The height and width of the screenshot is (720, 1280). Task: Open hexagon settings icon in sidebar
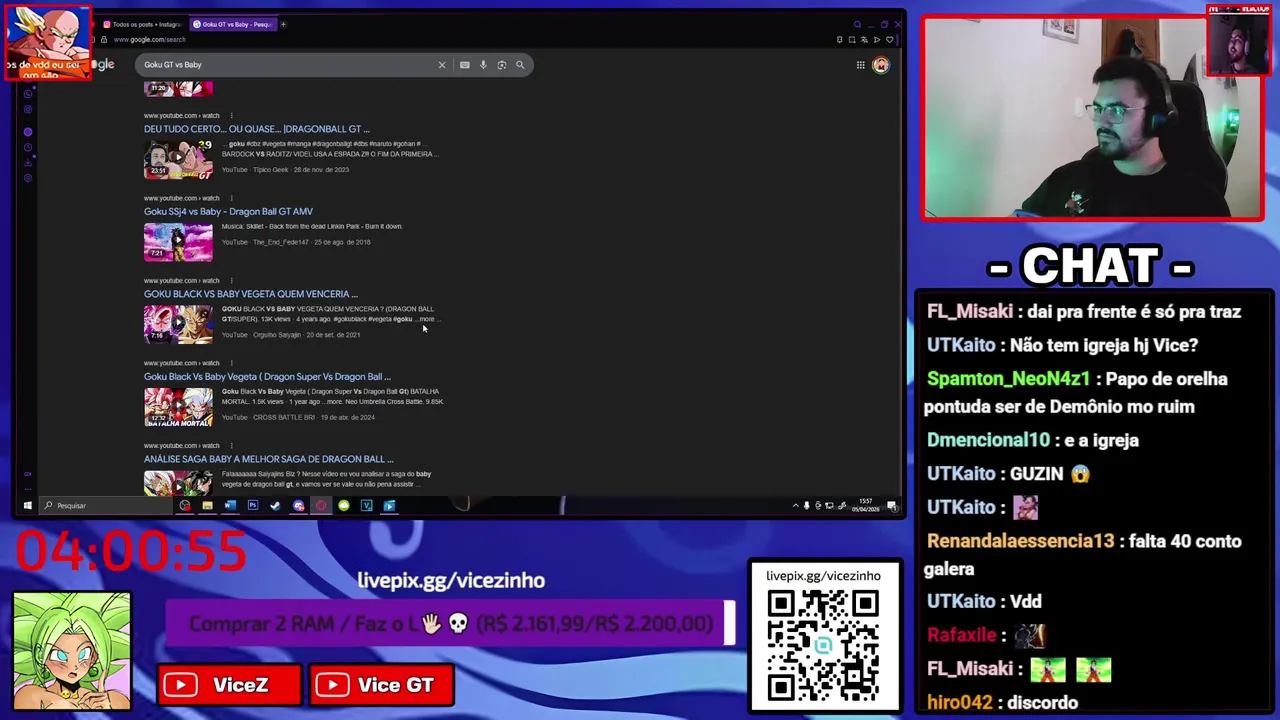click(28, 178)
